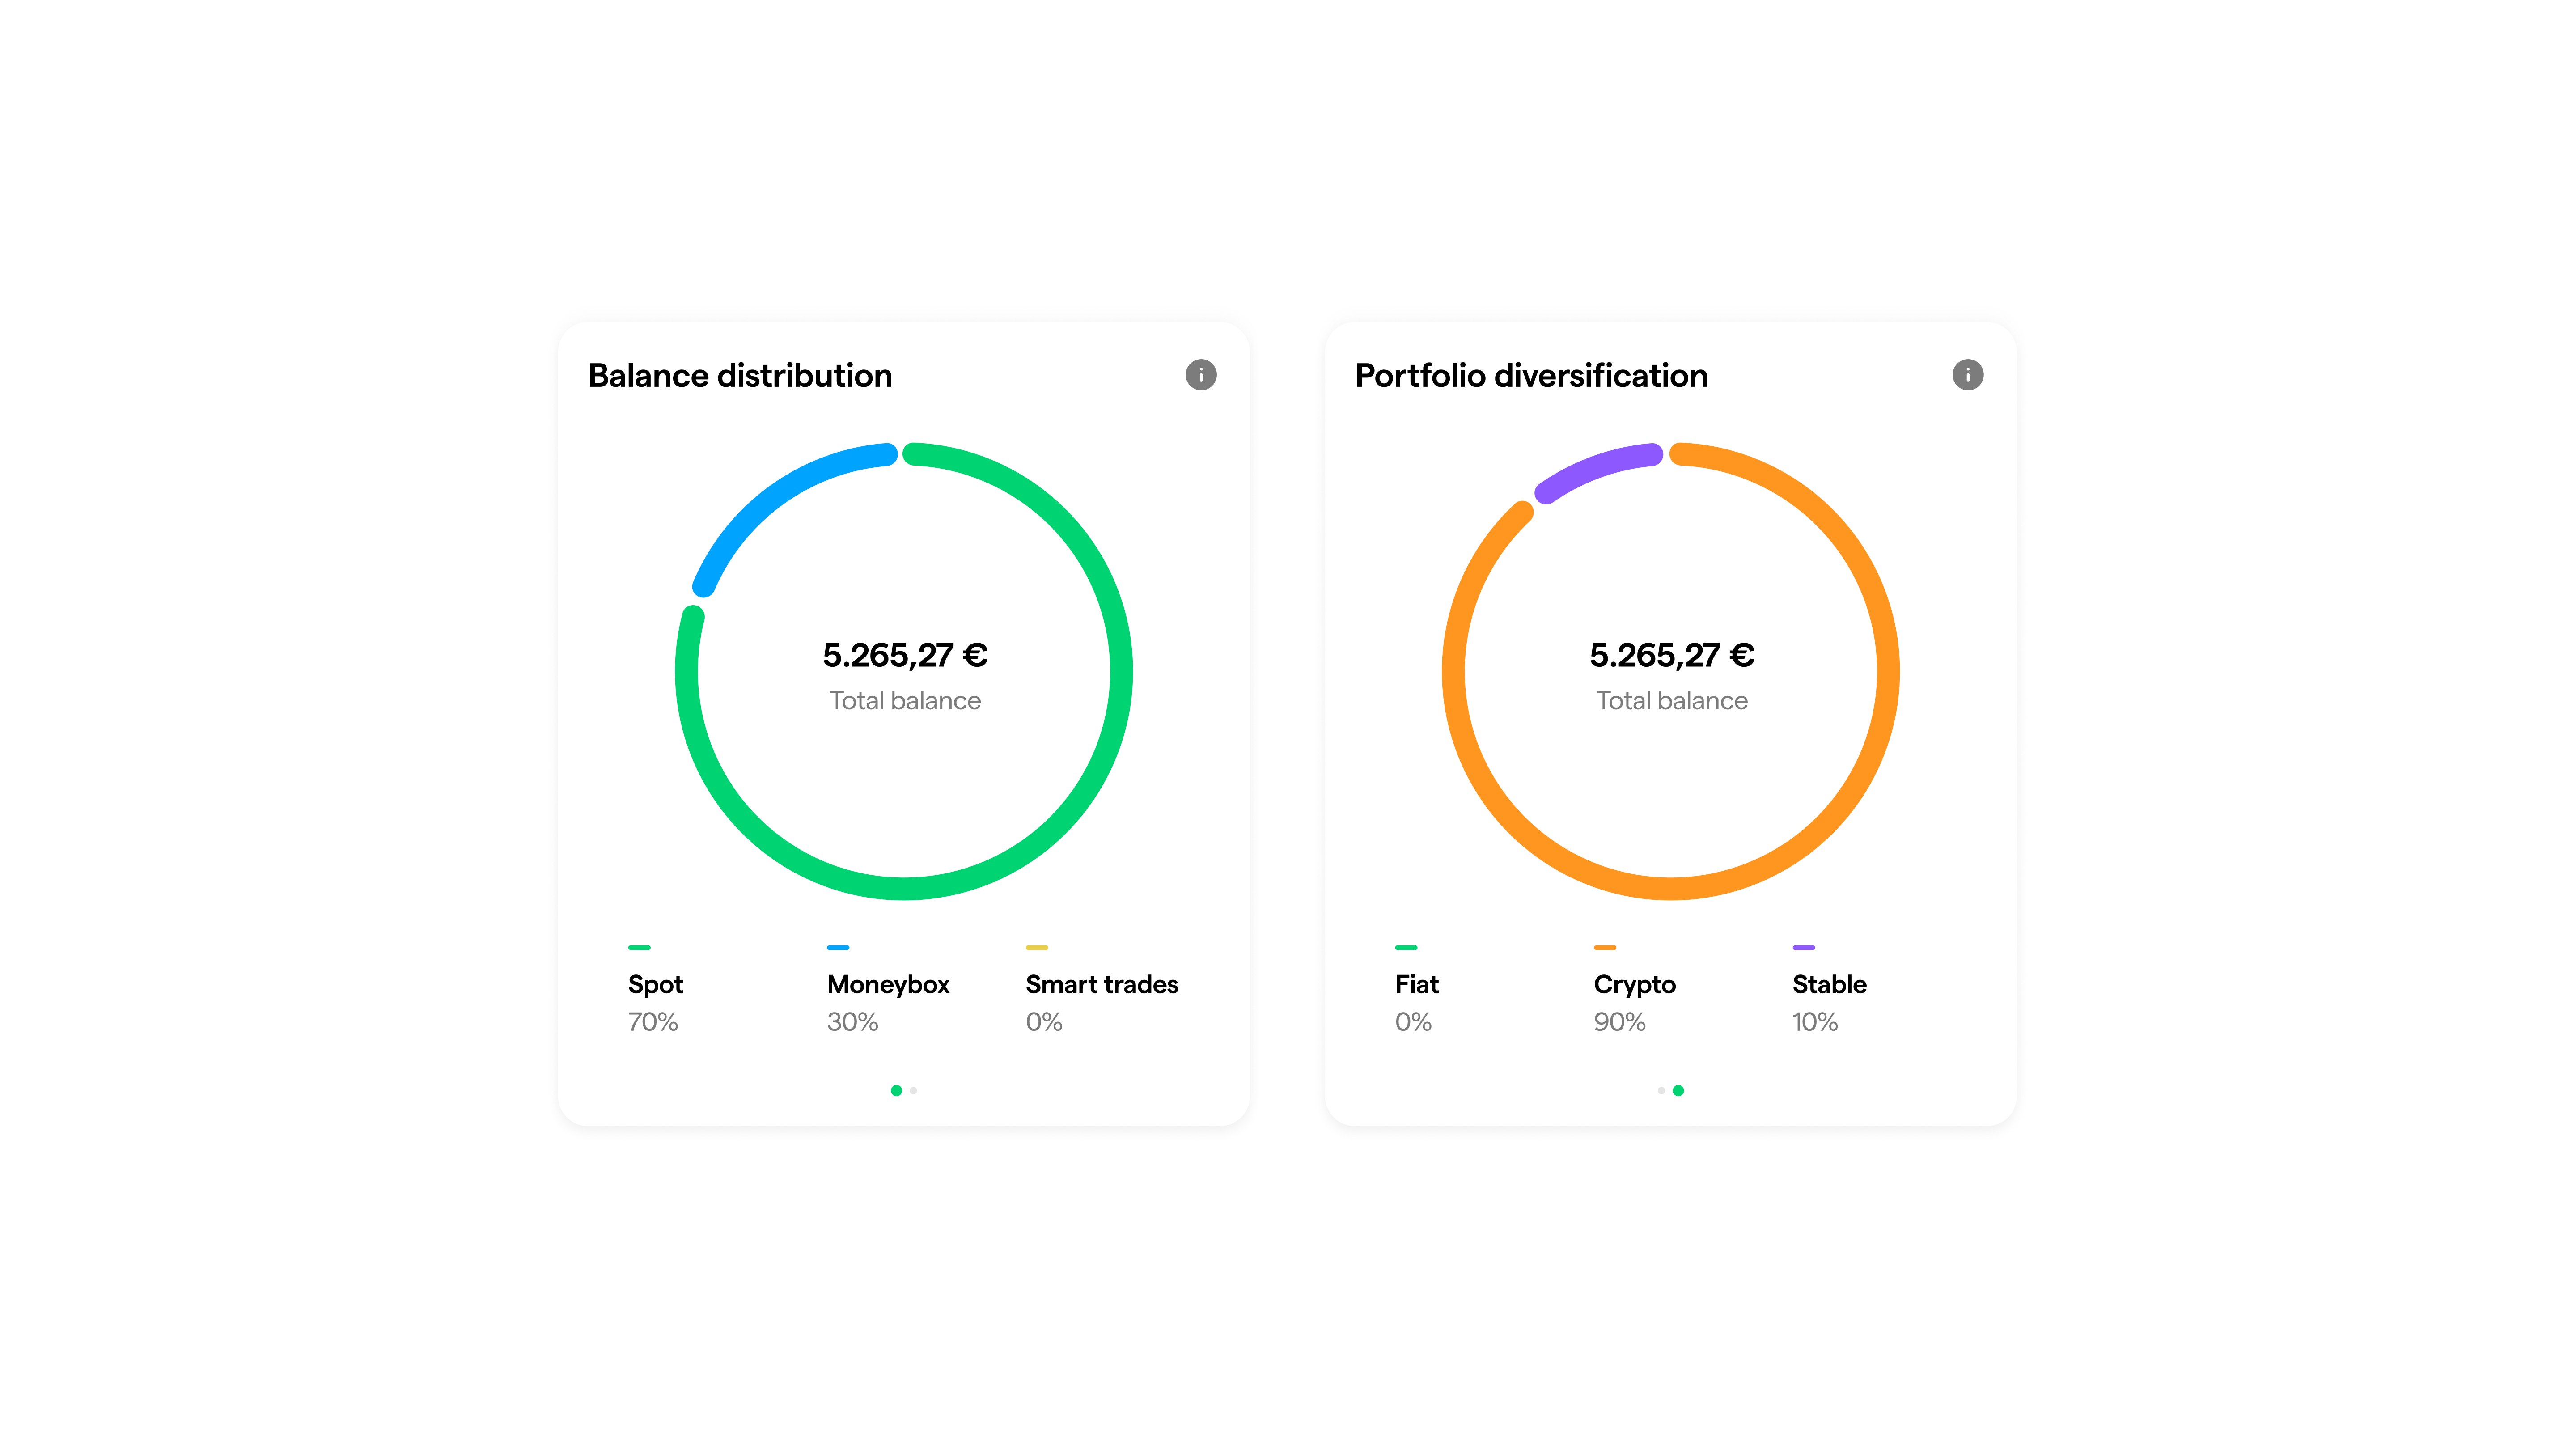
Task: Click the 0% value under Smart trades
Action: point(1043,1022)
